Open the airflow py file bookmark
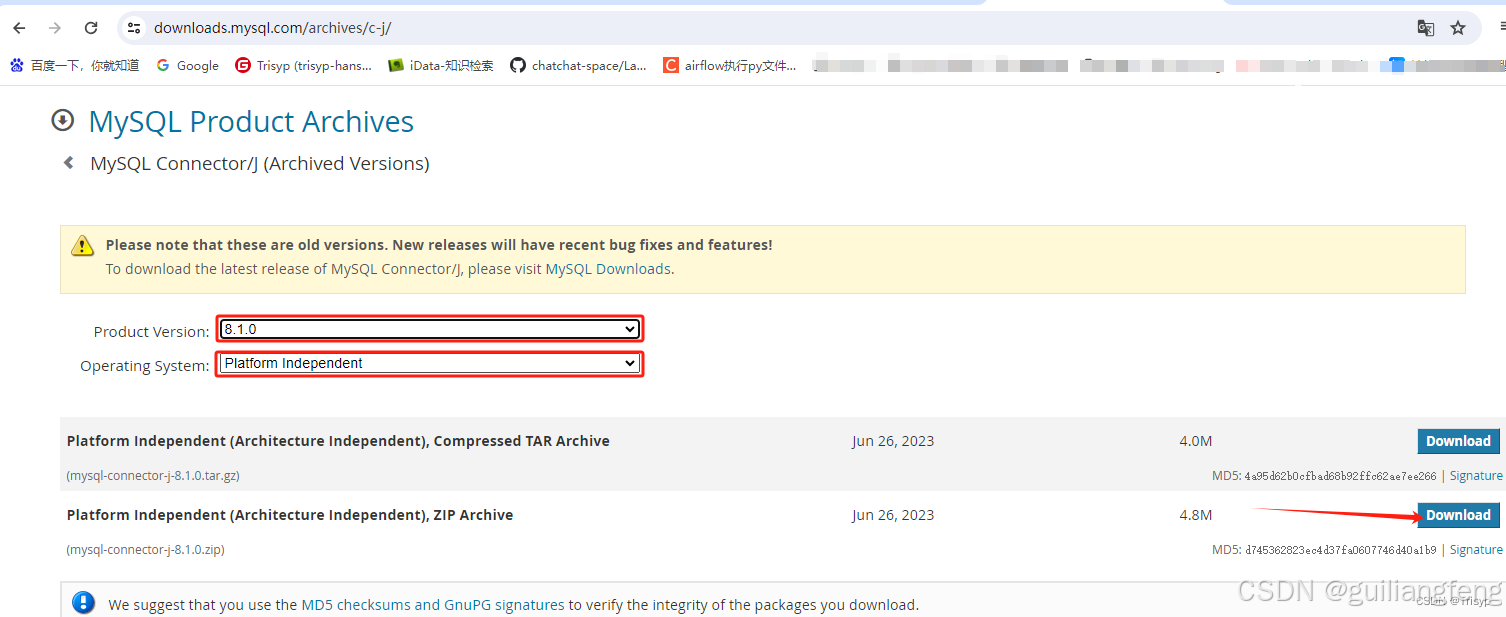1506x617 pixels. 730,65
